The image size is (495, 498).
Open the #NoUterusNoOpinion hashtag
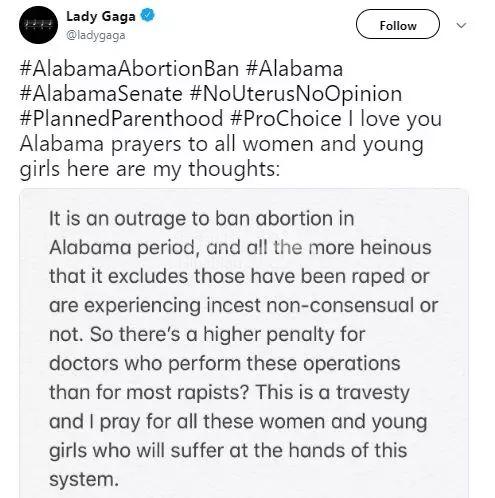click(296, 94)
